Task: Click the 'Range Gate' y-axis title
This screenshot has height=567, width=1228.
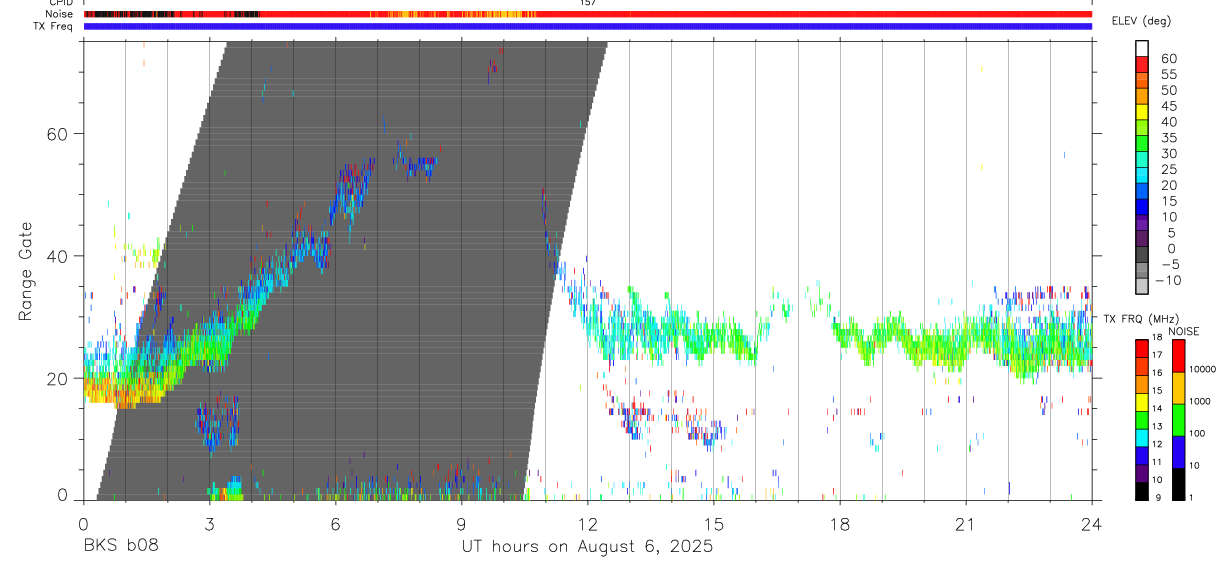Action: (x=25, y=271)
